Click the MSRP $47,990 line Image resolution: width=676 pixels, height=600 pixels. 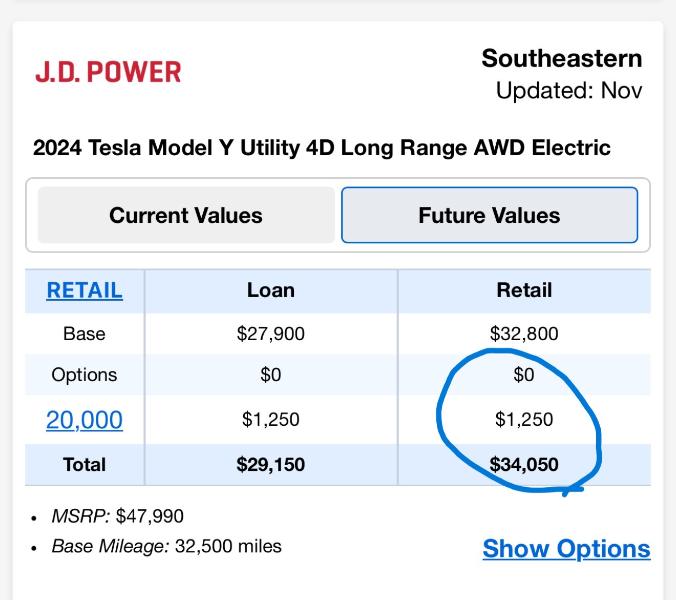click(x=118, y=516)
